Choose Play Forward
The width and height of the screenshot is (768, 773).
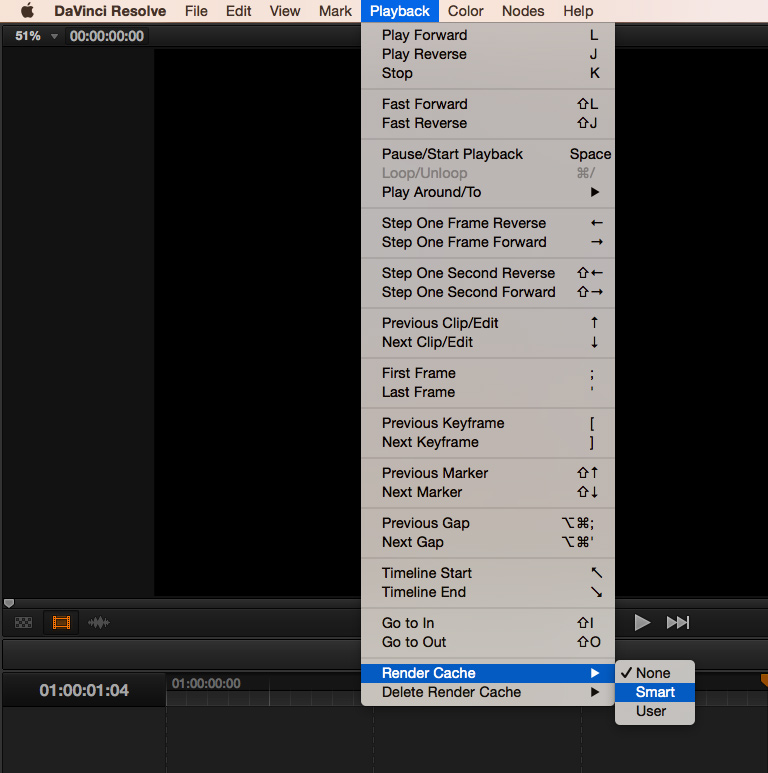[488, 35]
